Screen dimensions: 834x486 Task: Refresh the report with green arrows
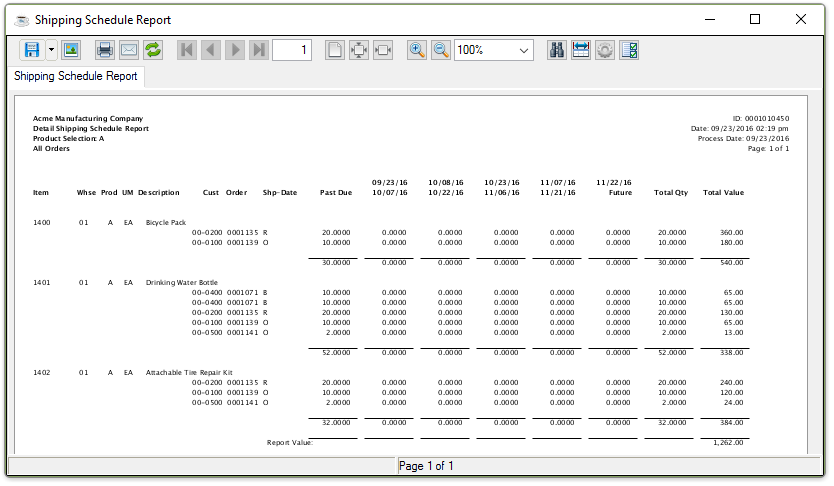(x=153, y=50)
